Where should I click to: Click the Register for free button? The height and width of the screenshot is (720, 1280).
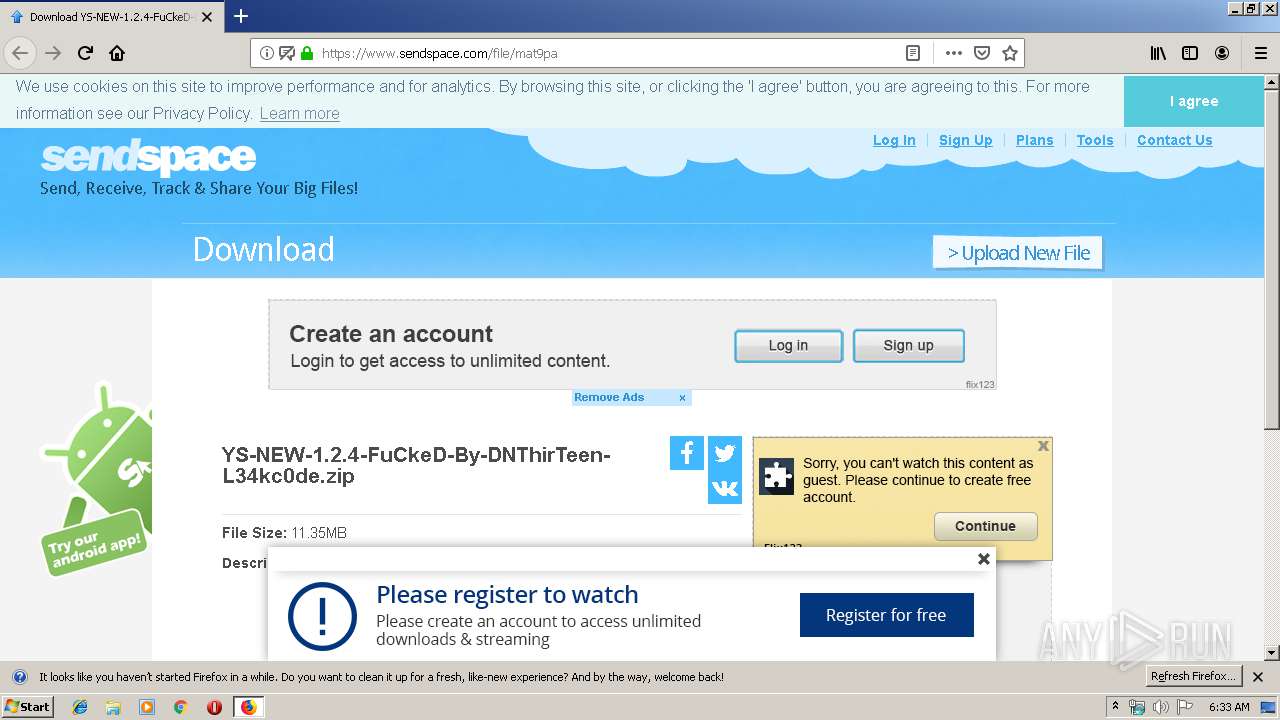886,615
